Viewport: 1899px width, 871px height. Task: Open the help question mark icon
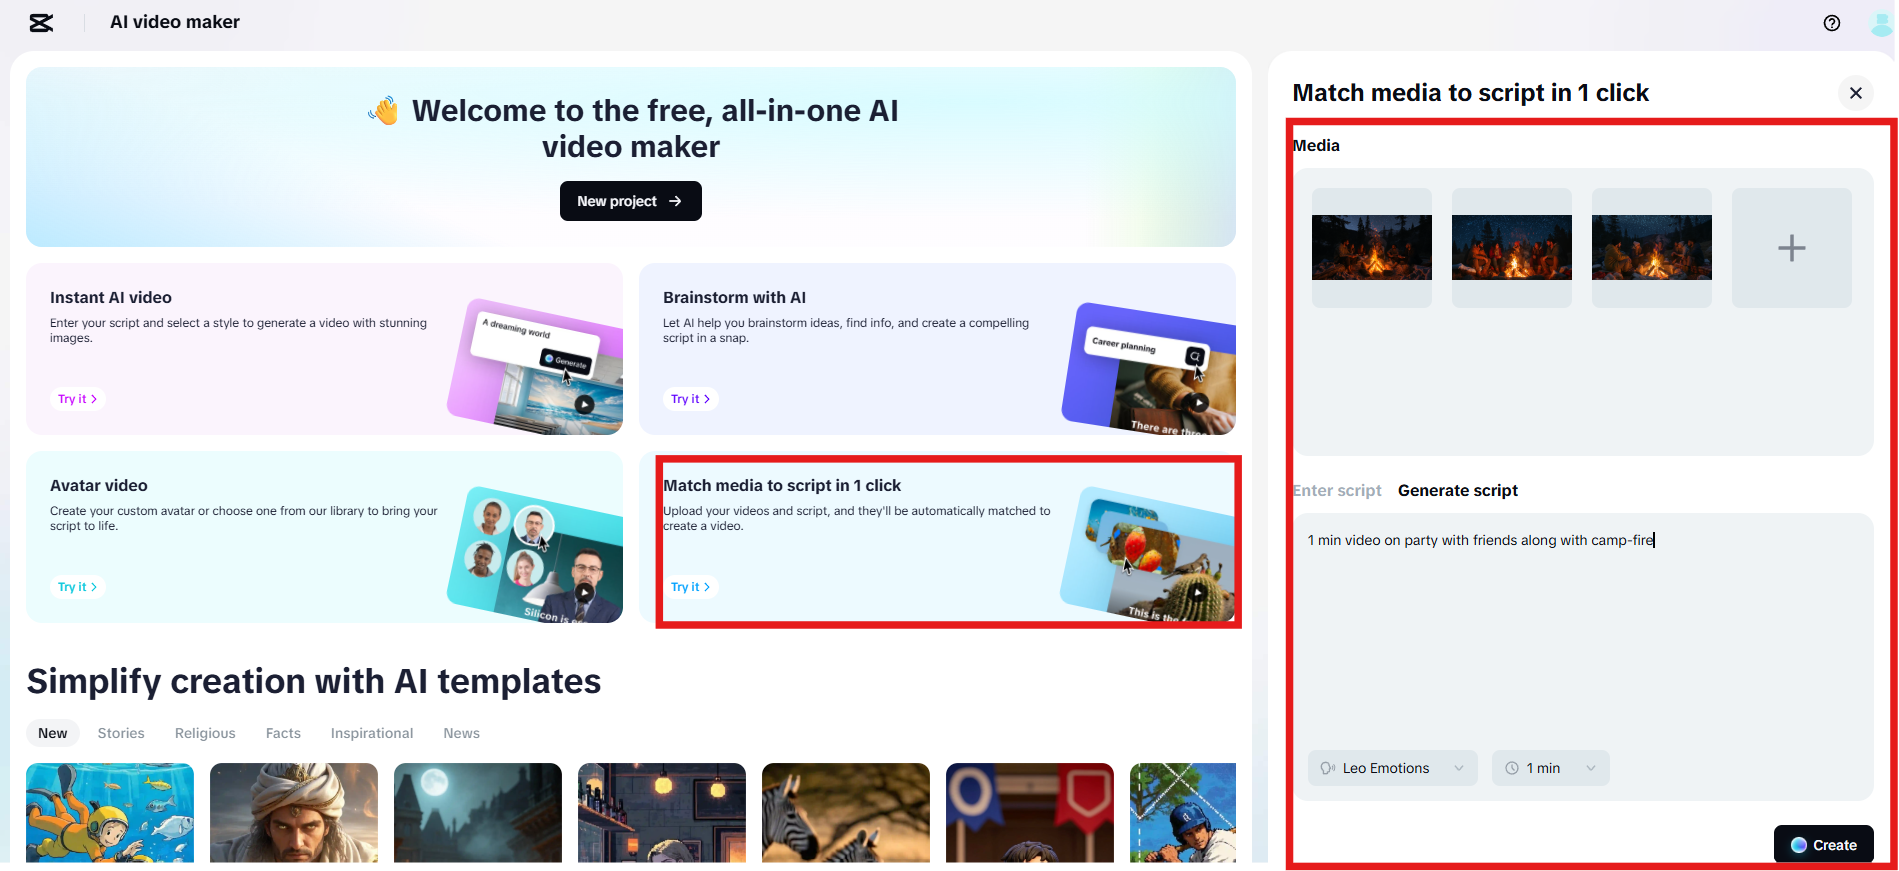coord(1832,23)
